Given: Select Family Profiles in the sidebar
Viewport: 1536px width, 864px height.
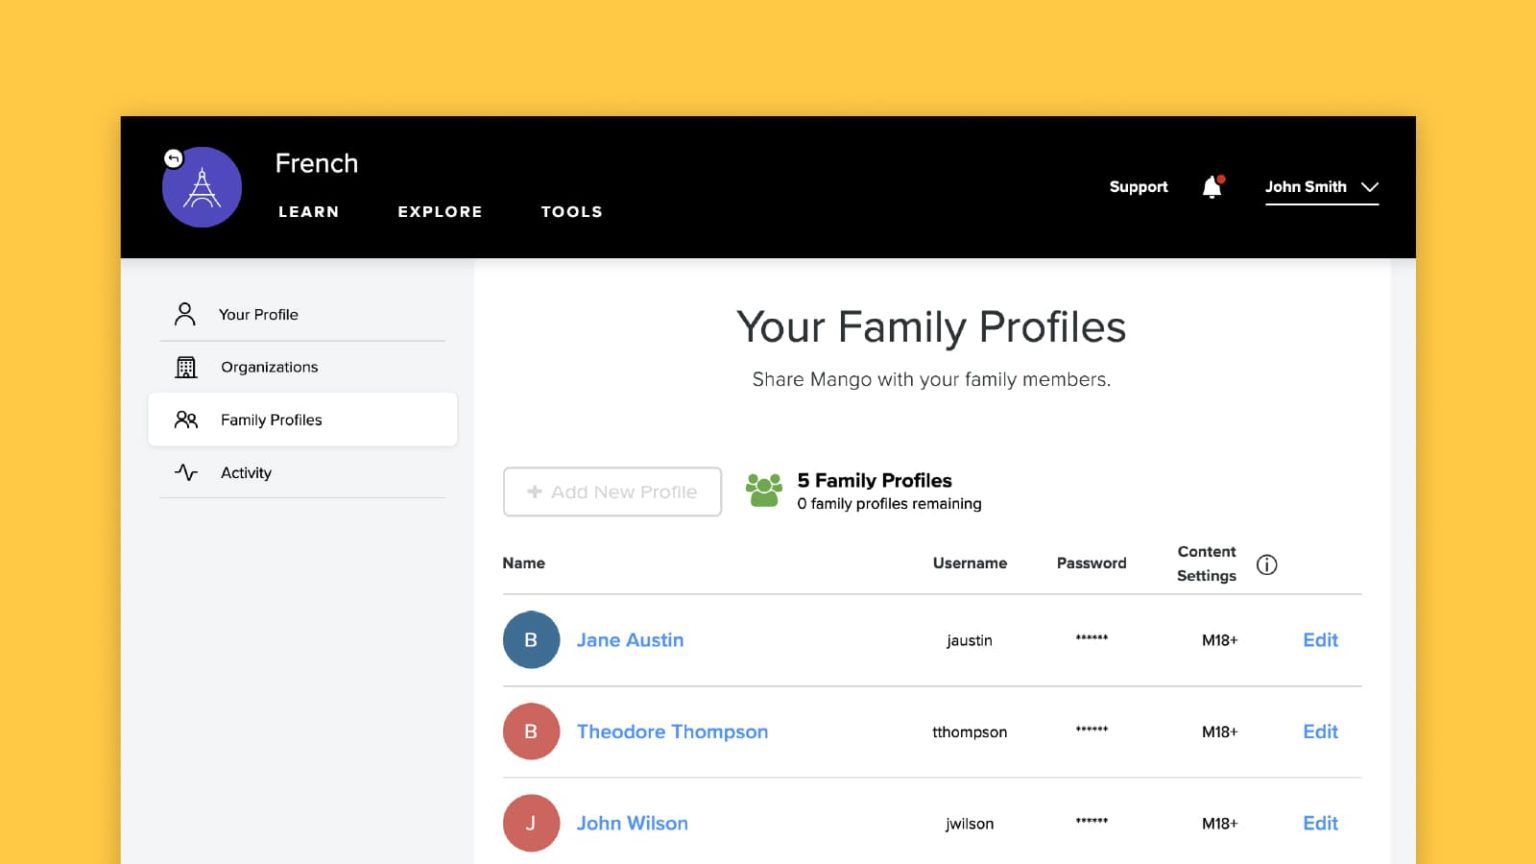Looking at the screenshot, I should coord(271,420).
